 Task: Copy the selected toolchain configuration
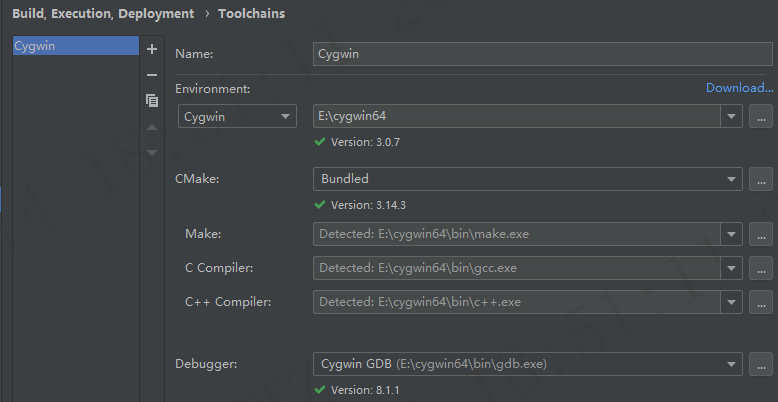pos(152,101)
